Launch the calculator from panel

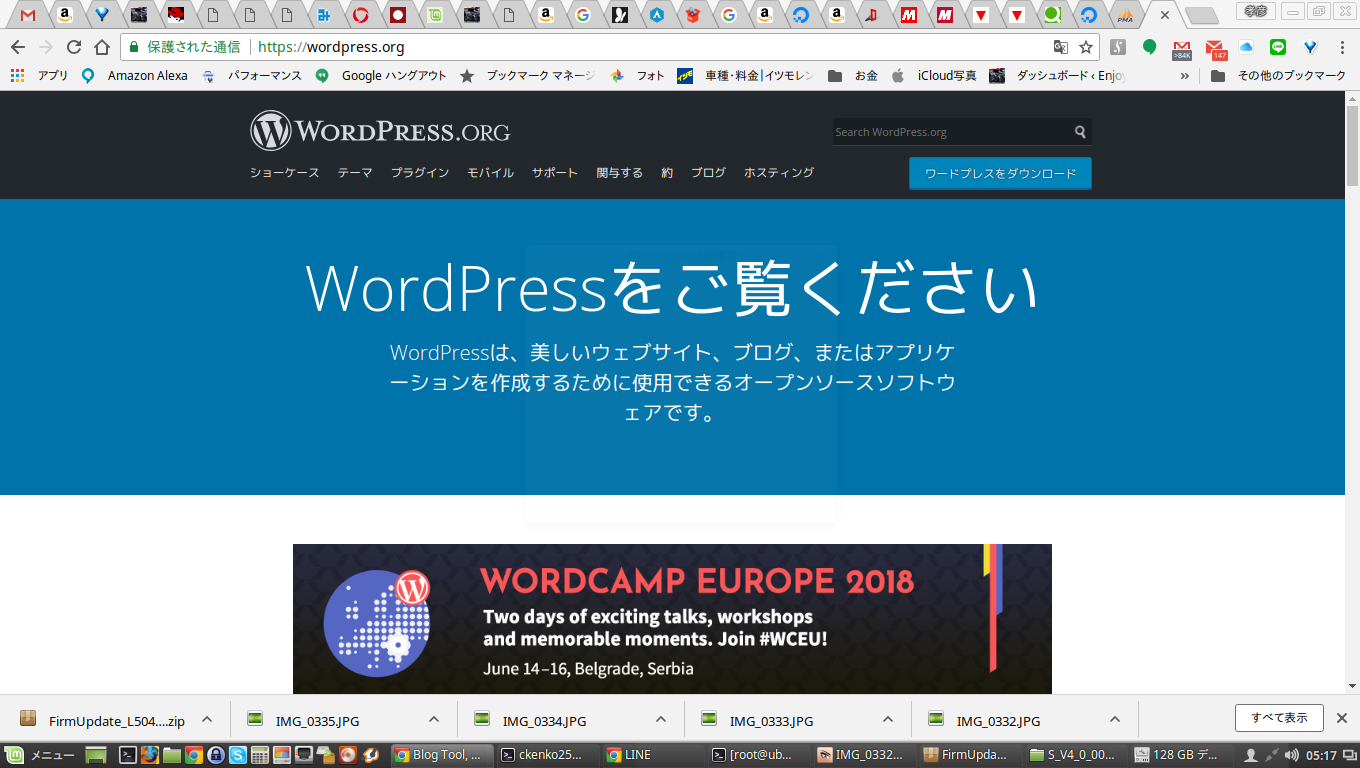(x=260, y=755)
